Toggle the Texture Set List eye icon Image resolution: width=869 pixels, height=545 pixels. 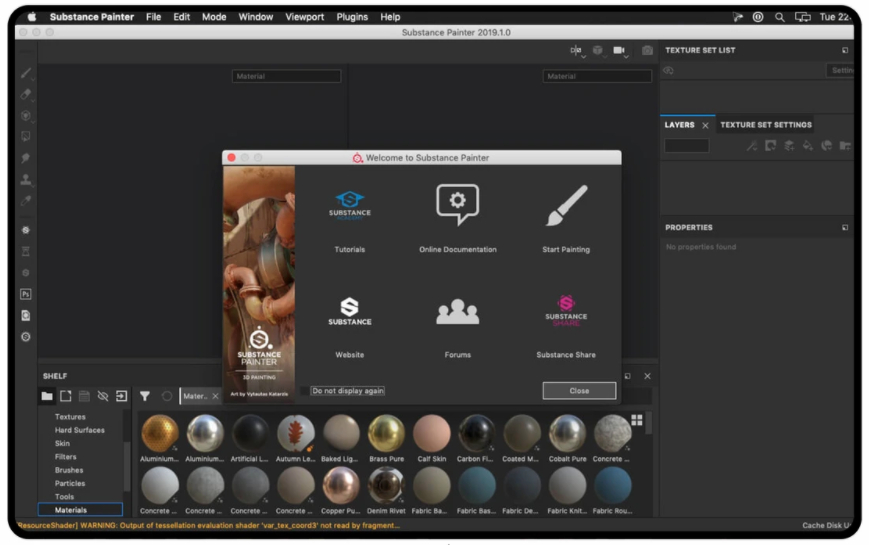tap(668, 70)
